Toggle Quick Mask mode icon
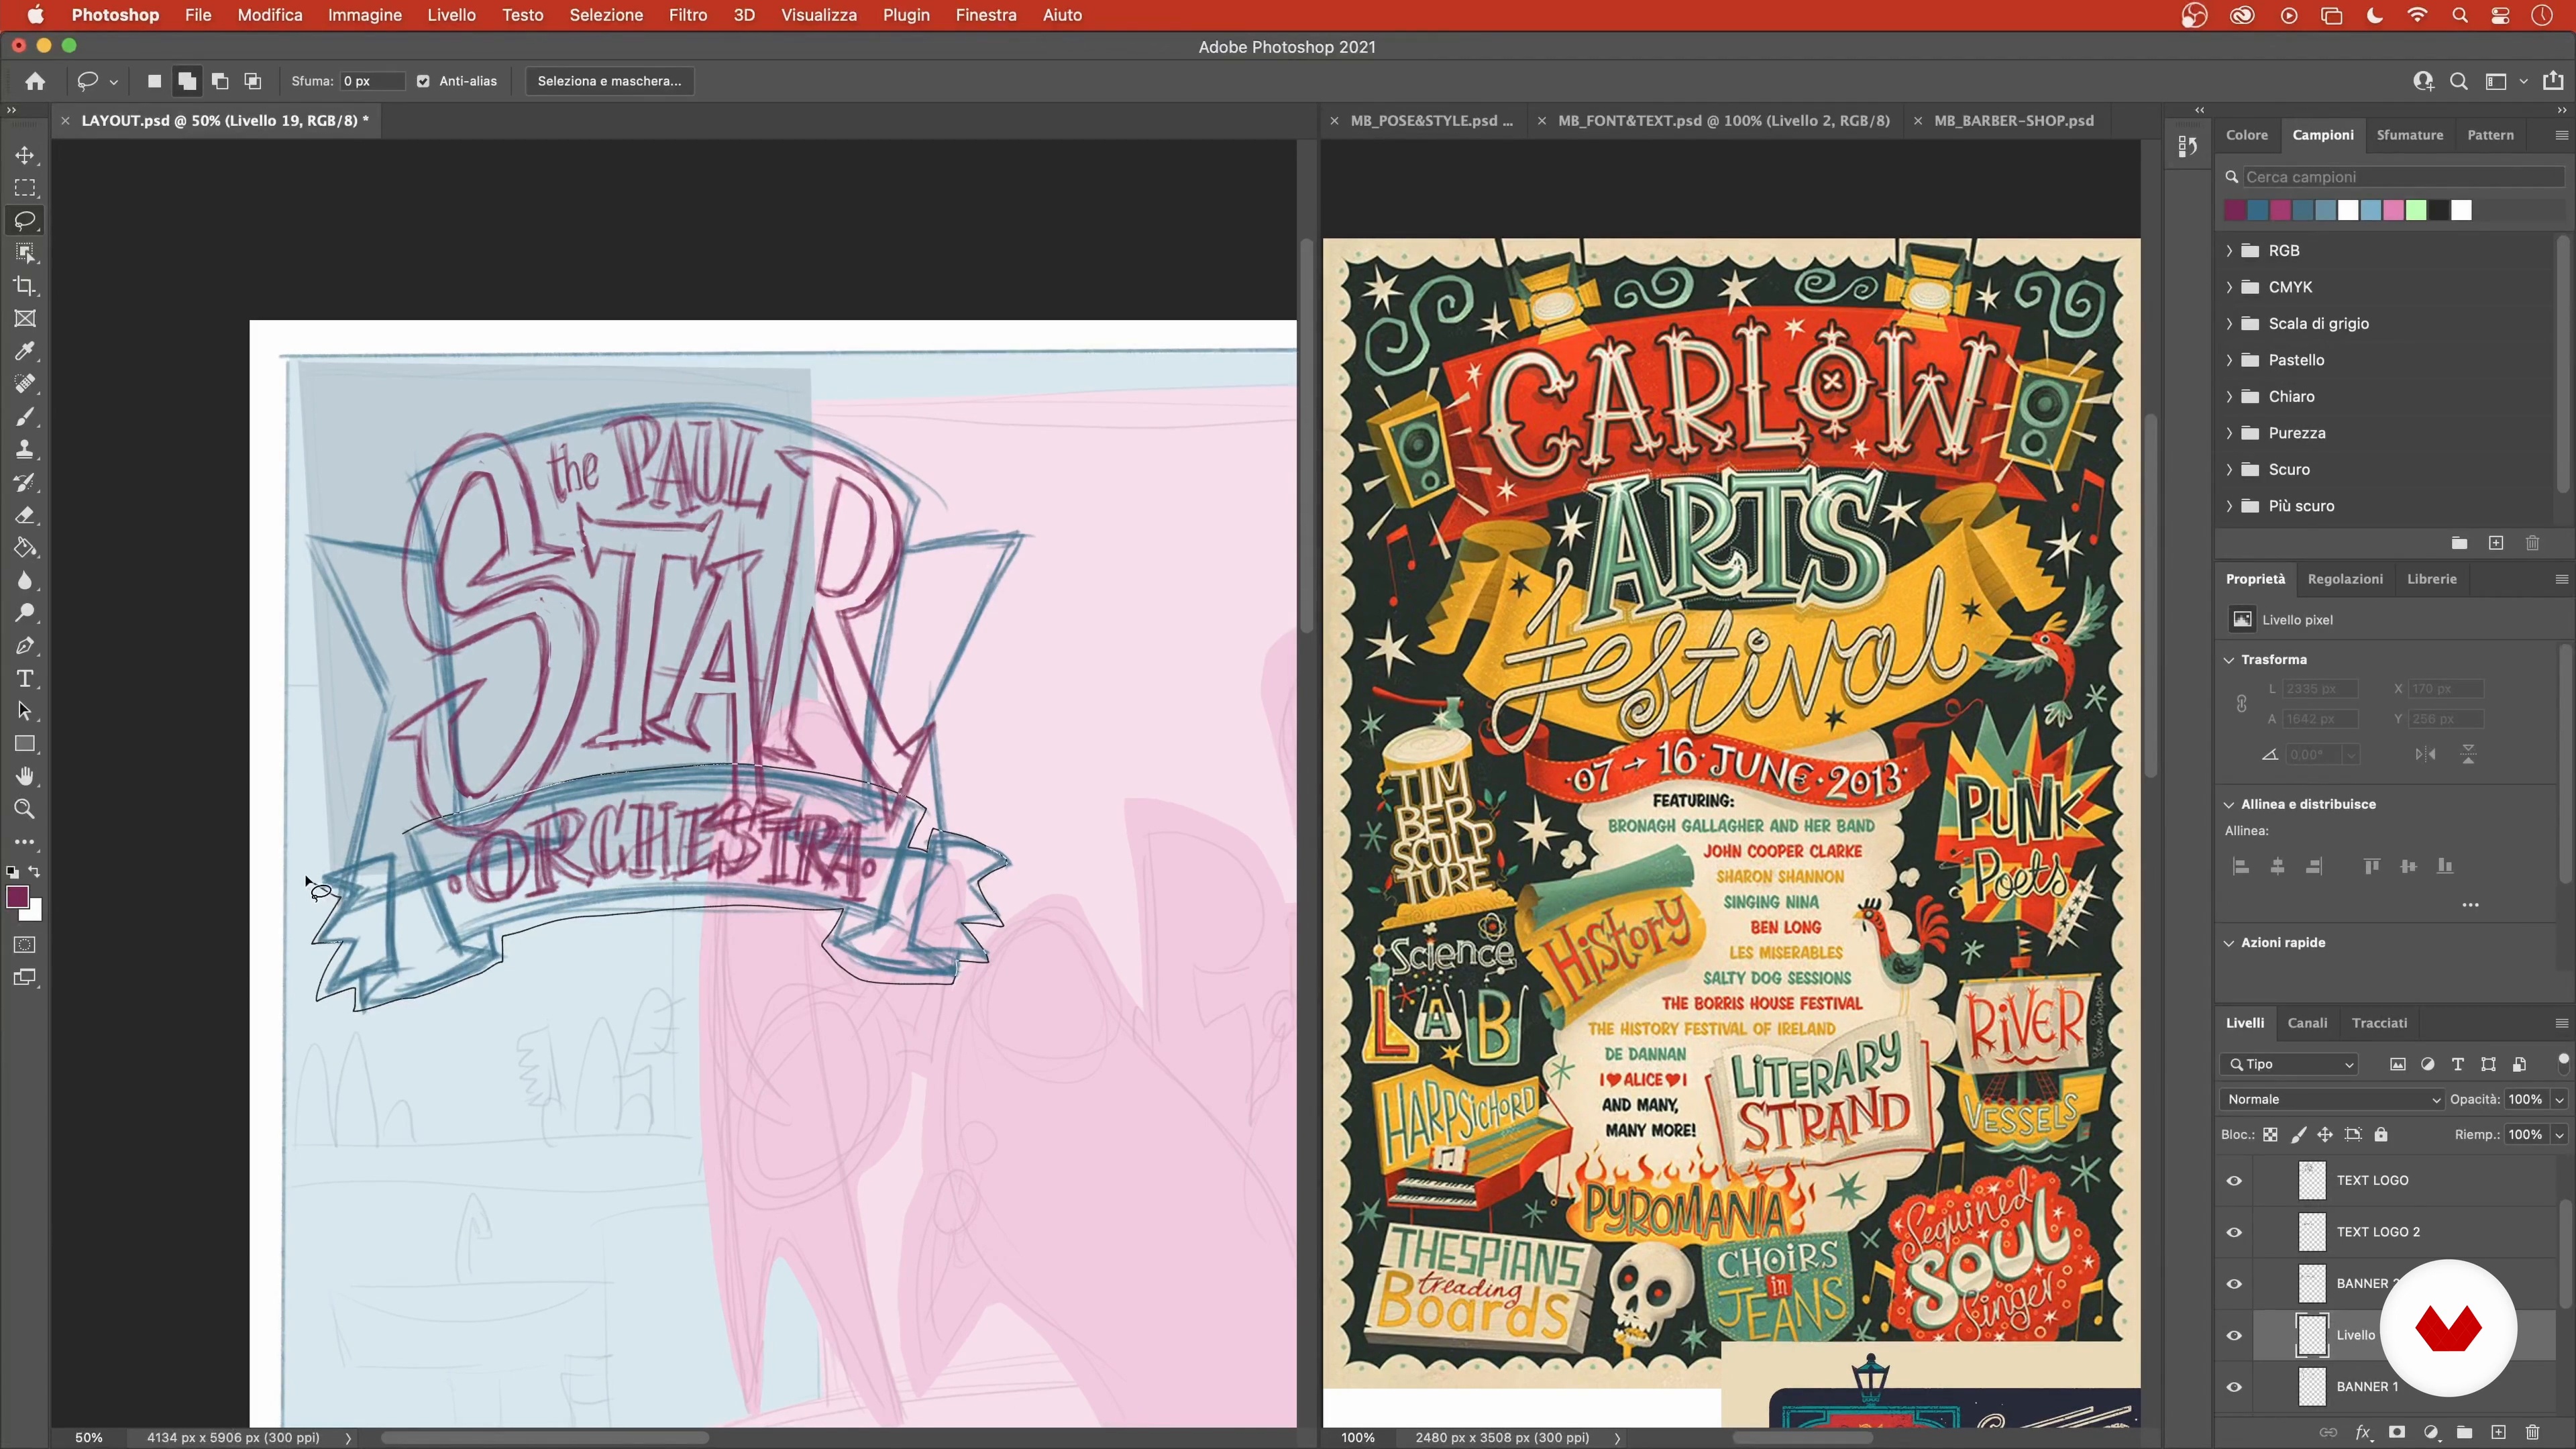 [25, 945]
